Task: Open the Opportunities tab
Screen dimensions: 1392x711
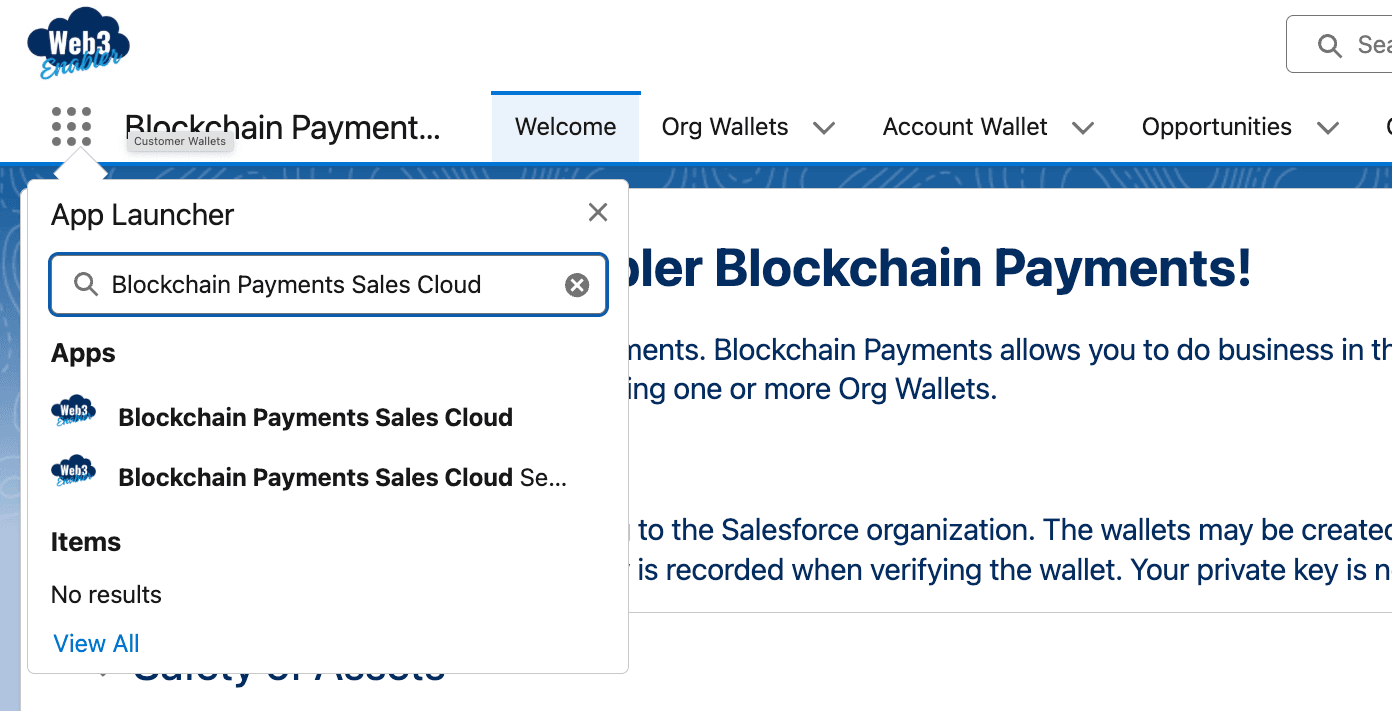Action: tap(1217, 127)
